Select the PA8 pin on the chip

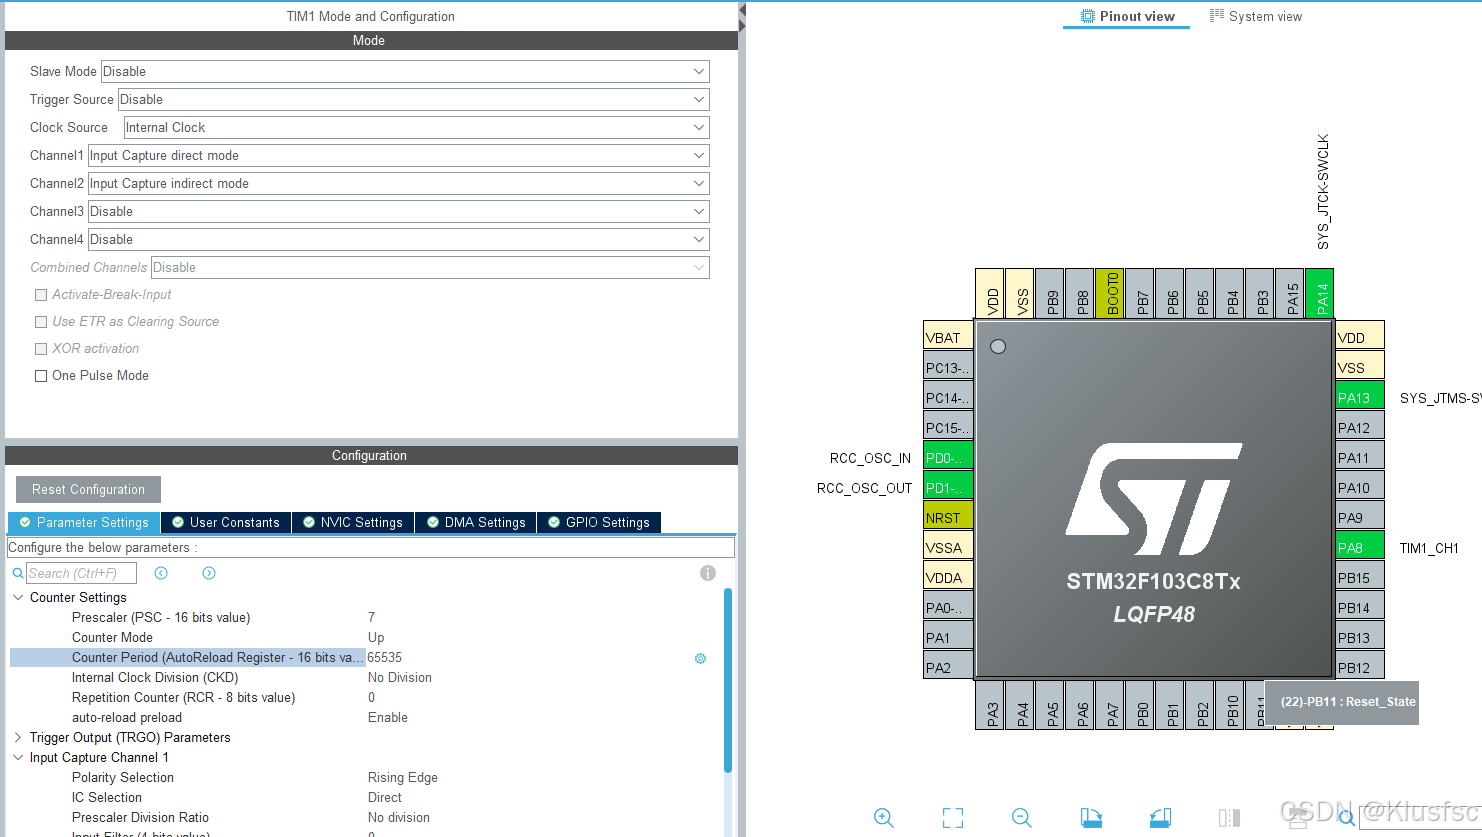point(1359,547)
